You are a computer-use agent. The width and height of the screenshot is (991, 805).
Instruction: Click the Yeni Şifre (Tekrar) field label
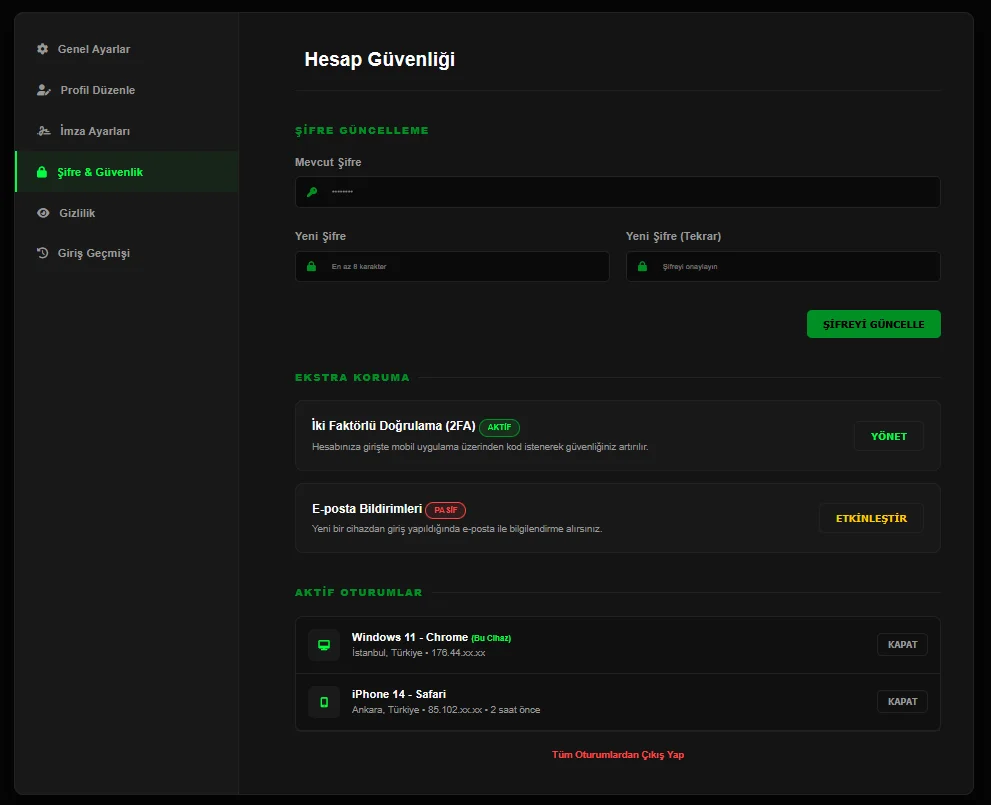coord(673,236)
